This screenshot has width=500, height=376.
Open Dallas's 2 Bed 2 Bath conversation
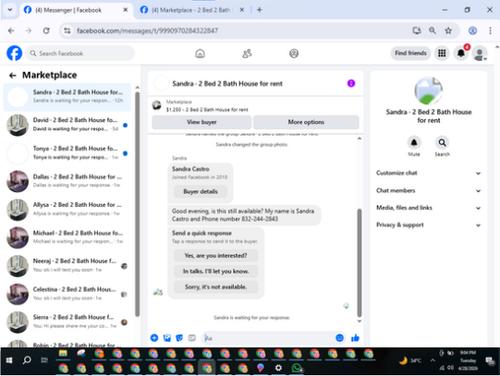(67, 181)
